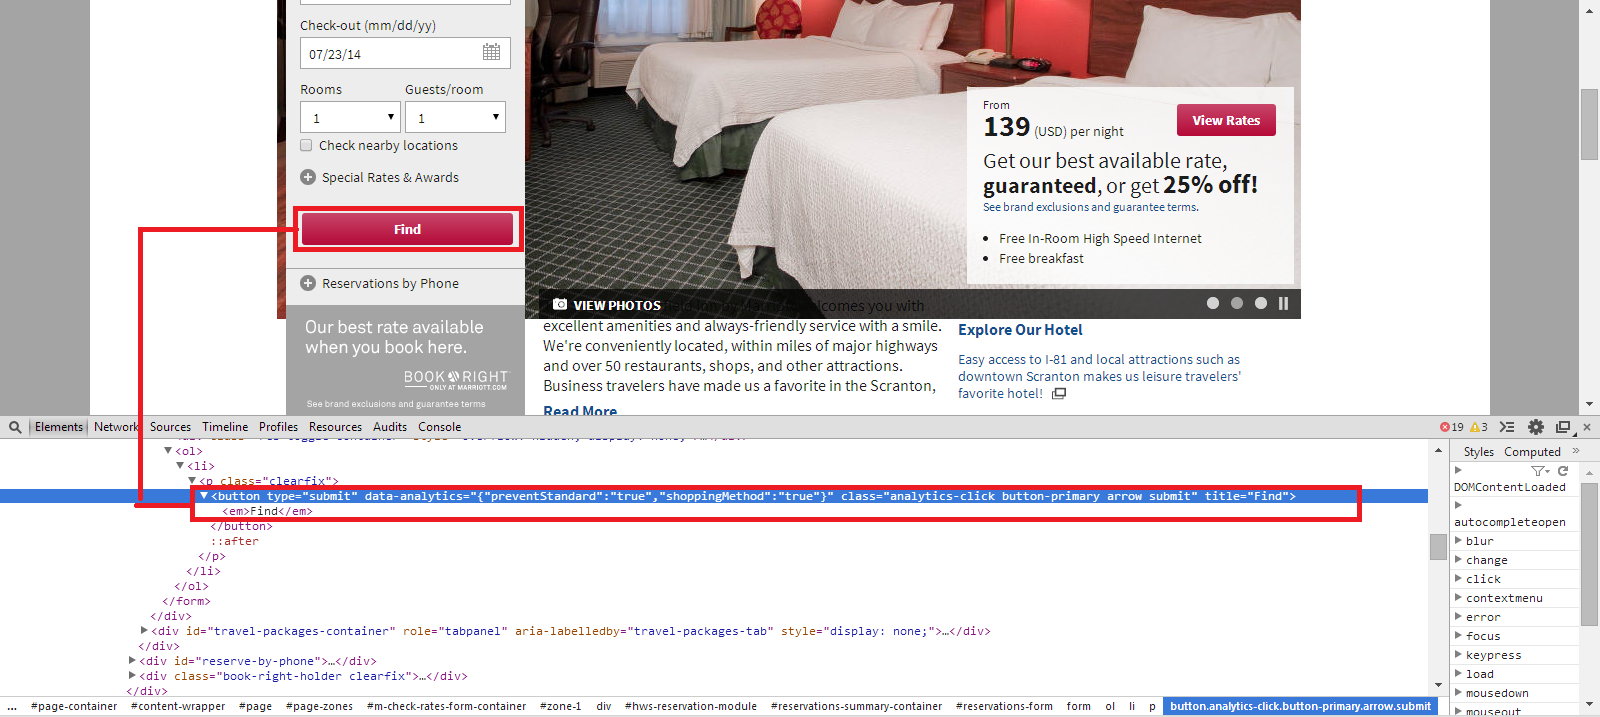Screen dimensions: 1600x717
Task: Click the check-out date input field
Action: tap(390, 54)
